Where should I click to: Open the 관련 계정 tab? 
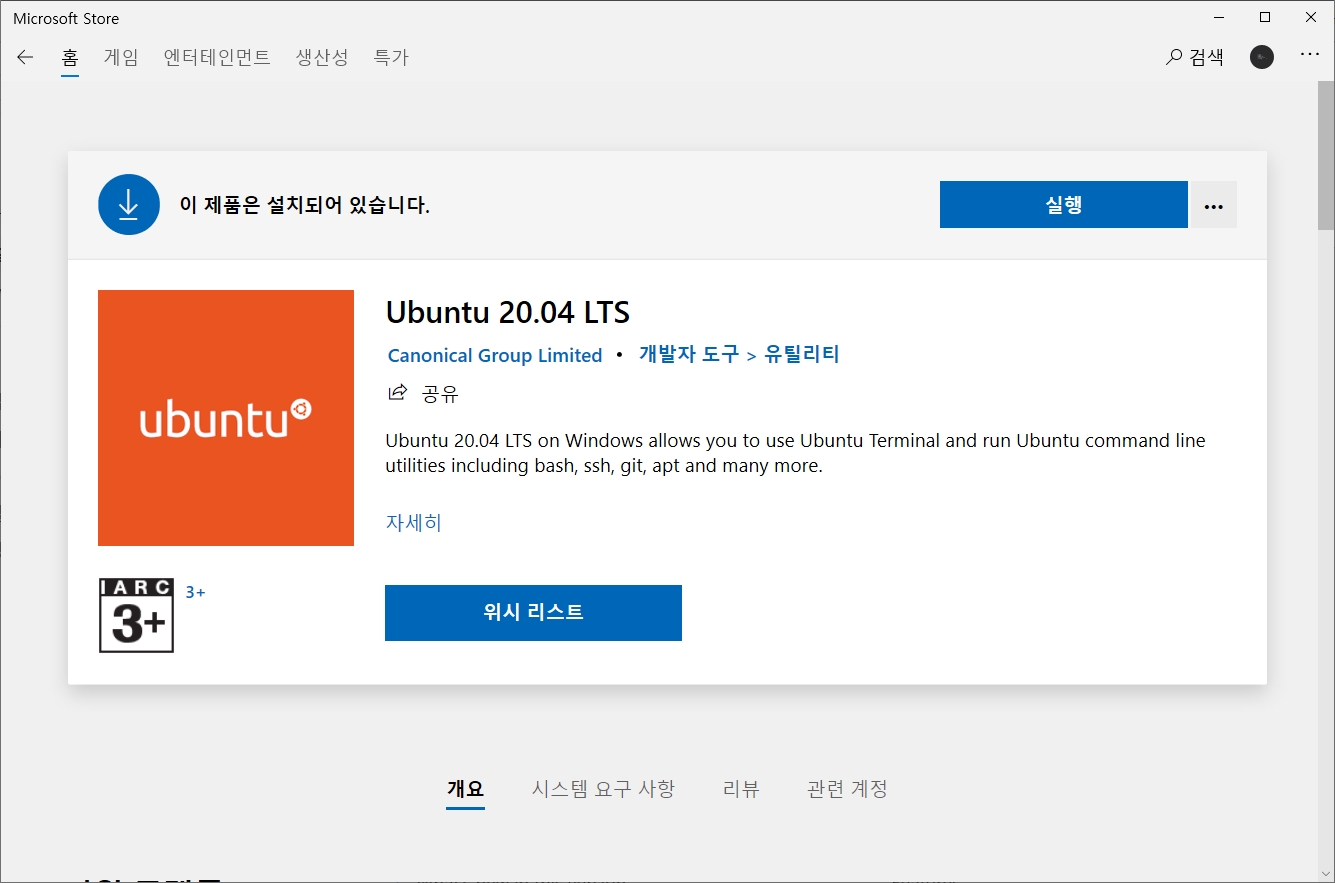(847, 789)
